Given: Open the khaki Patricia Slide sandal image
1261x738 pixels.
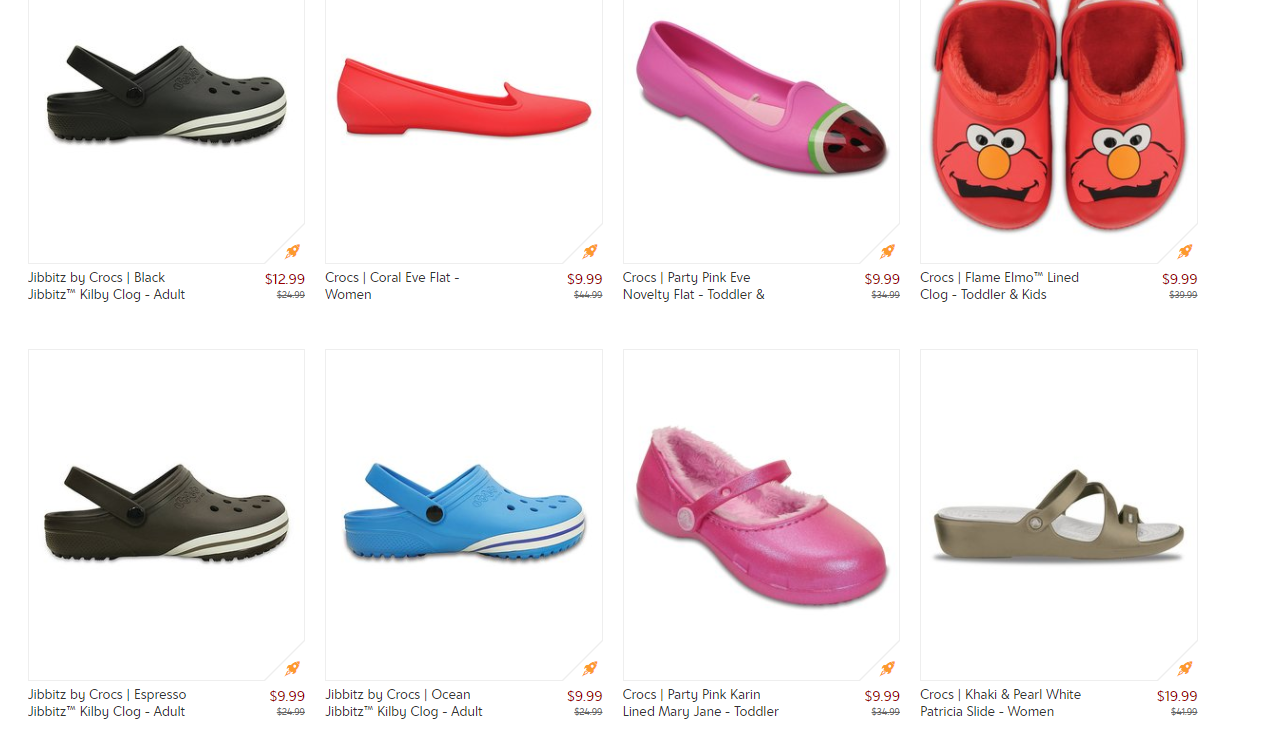Looking at the screenshot, I should (x=1059, y=515).
